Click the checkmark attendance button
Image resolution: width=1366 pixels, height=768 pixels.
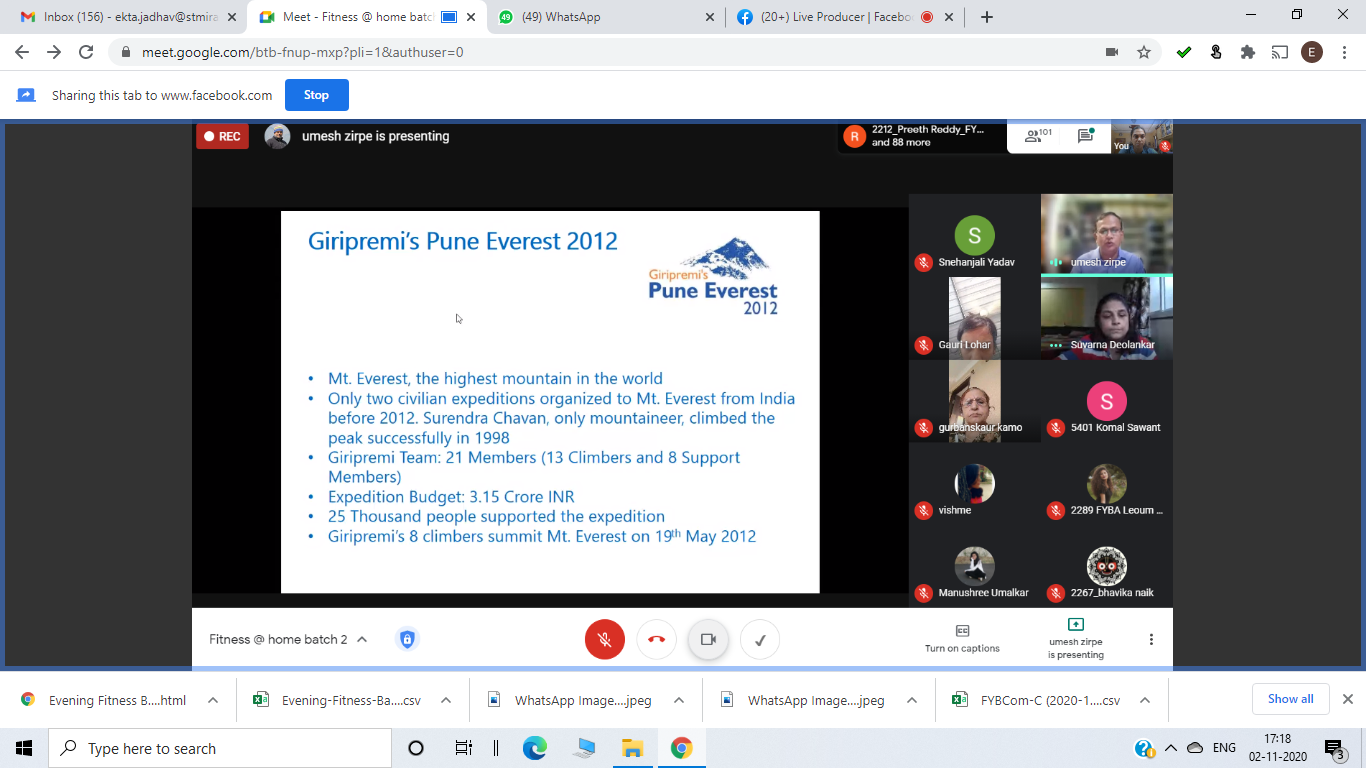pyautogui.click(x=760, y=640)
